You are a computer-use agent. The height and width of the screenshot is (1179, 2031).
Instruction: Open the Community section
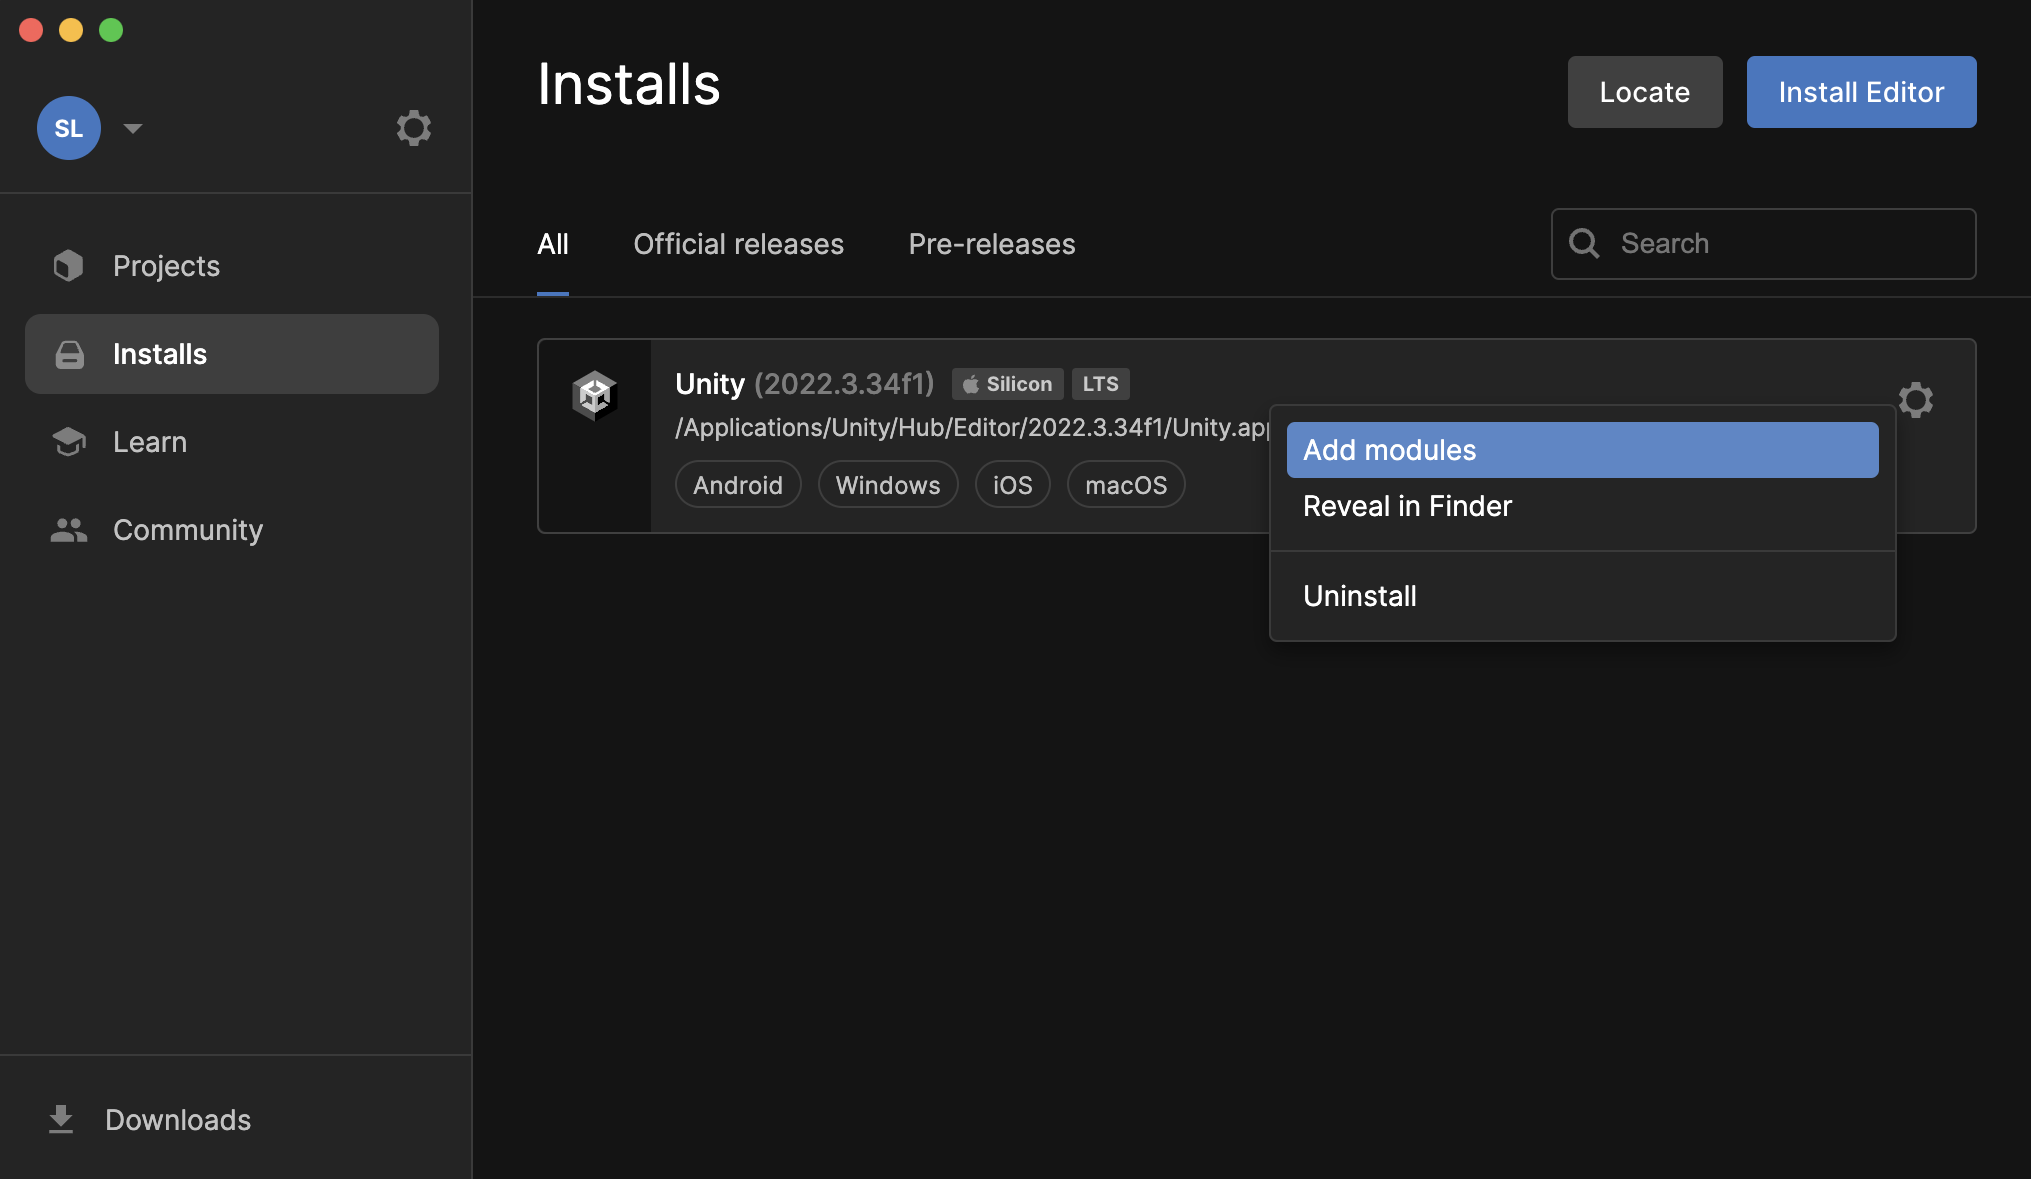[188, 530]
